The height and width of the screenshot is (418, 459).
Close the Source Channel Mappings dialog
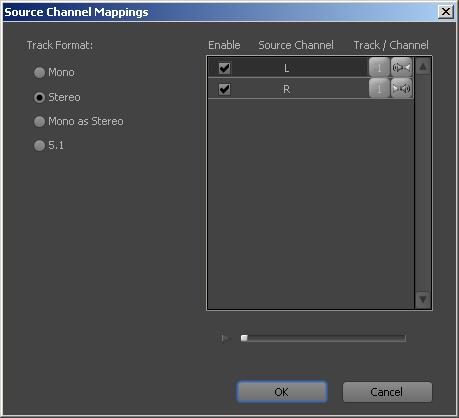(446, 12)
